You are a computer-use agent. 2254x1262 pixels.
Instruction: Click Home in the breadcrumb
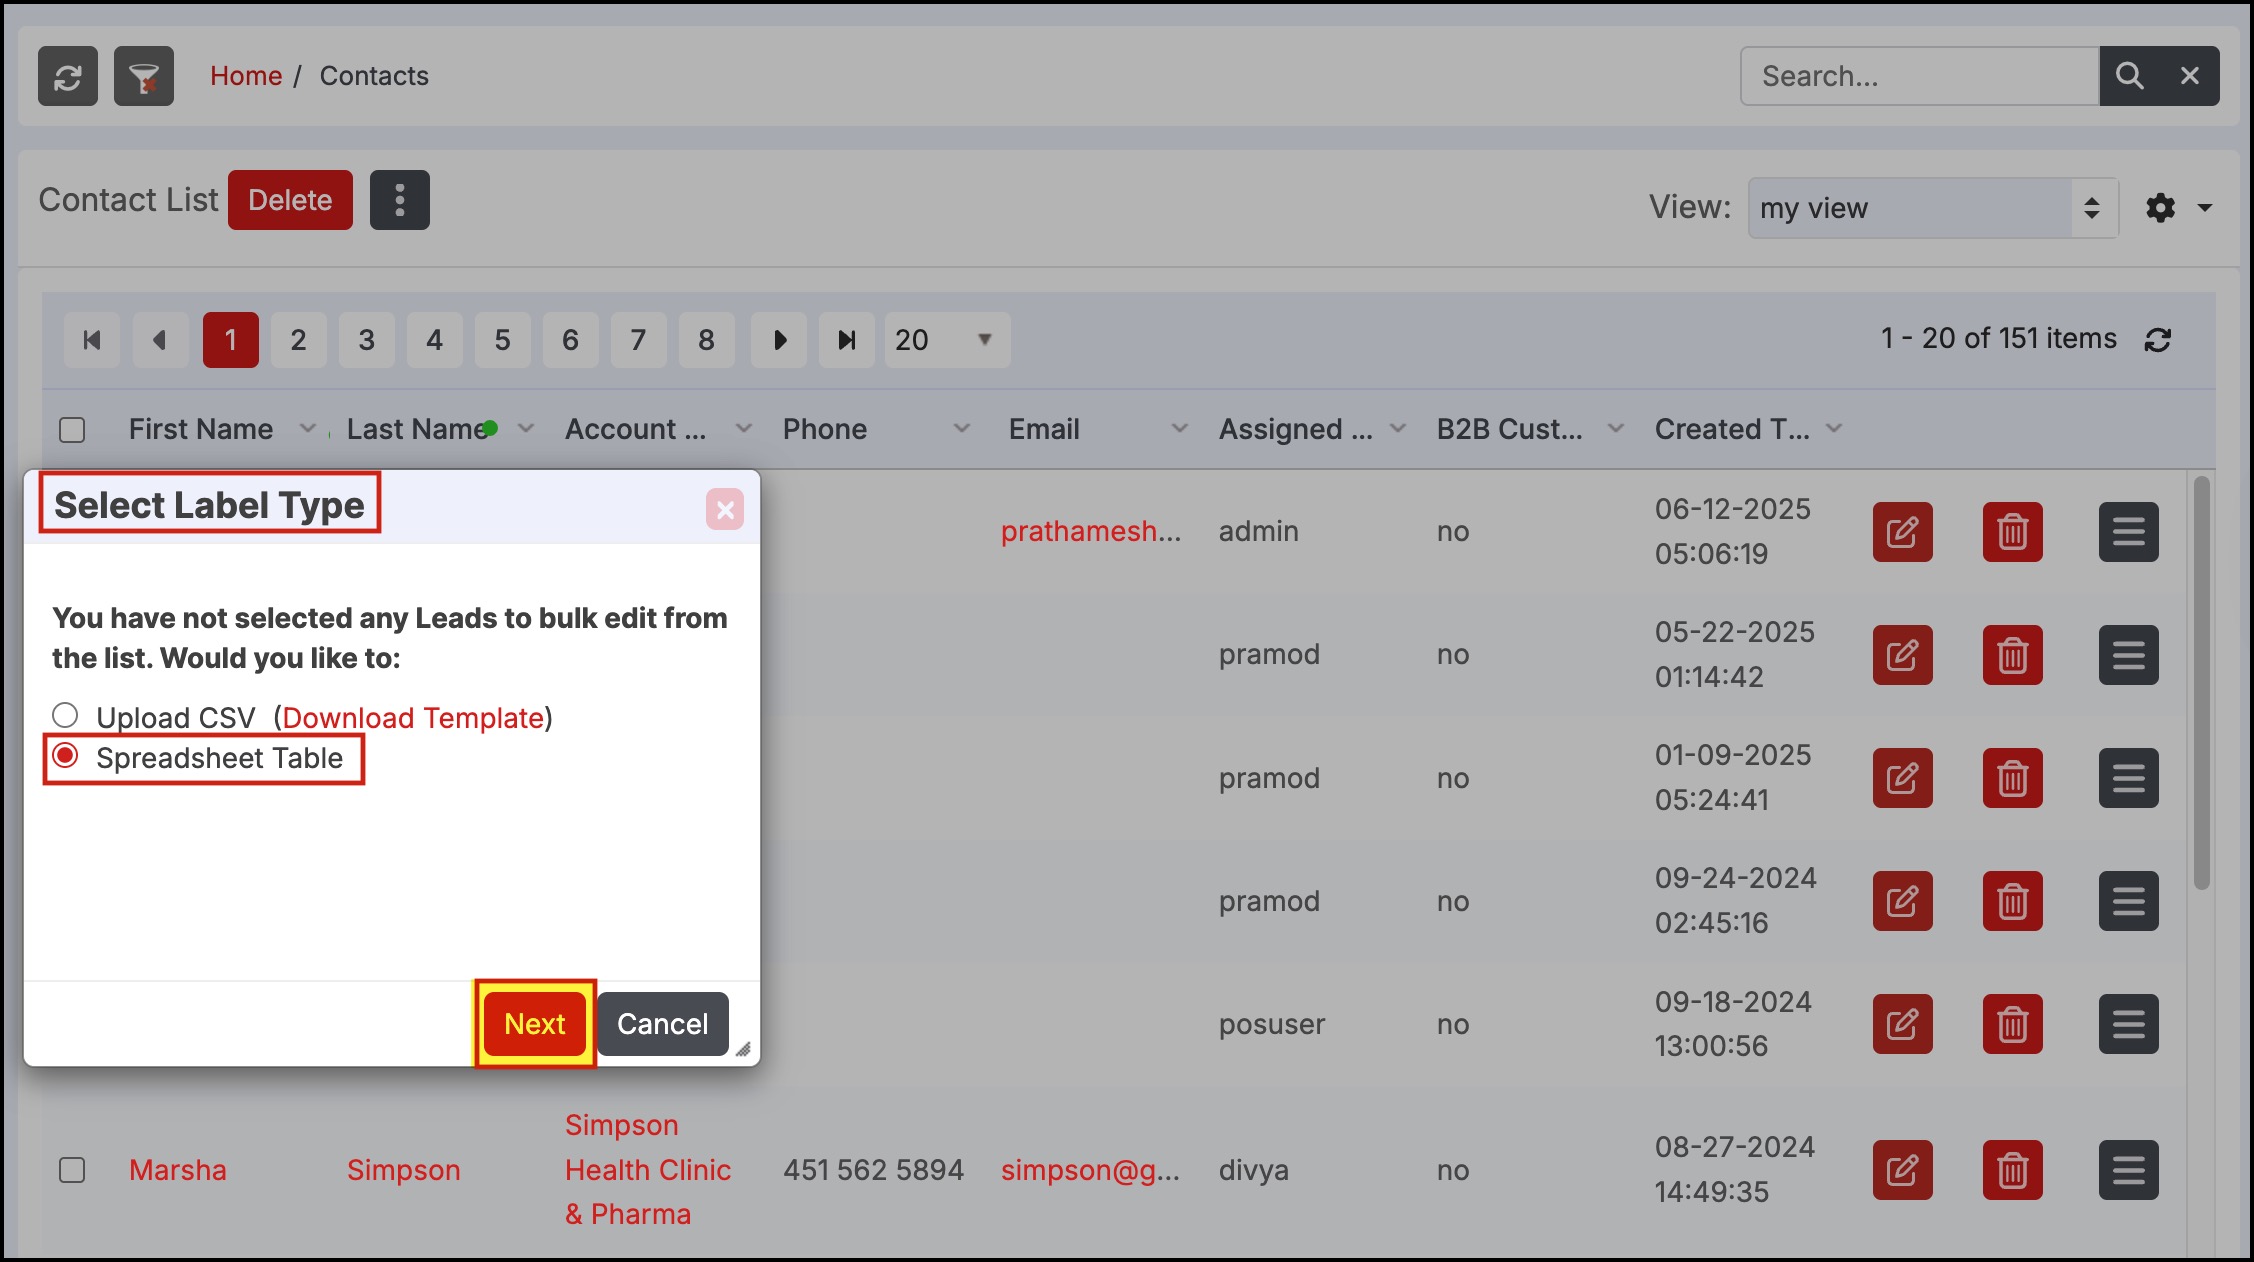coord(246,76)
